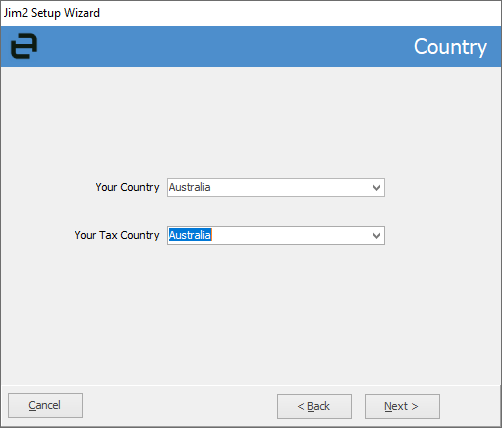Click the Jim2 logo icon in header
502x428 pixels.
pyautogui.click(x=24, y=46)
